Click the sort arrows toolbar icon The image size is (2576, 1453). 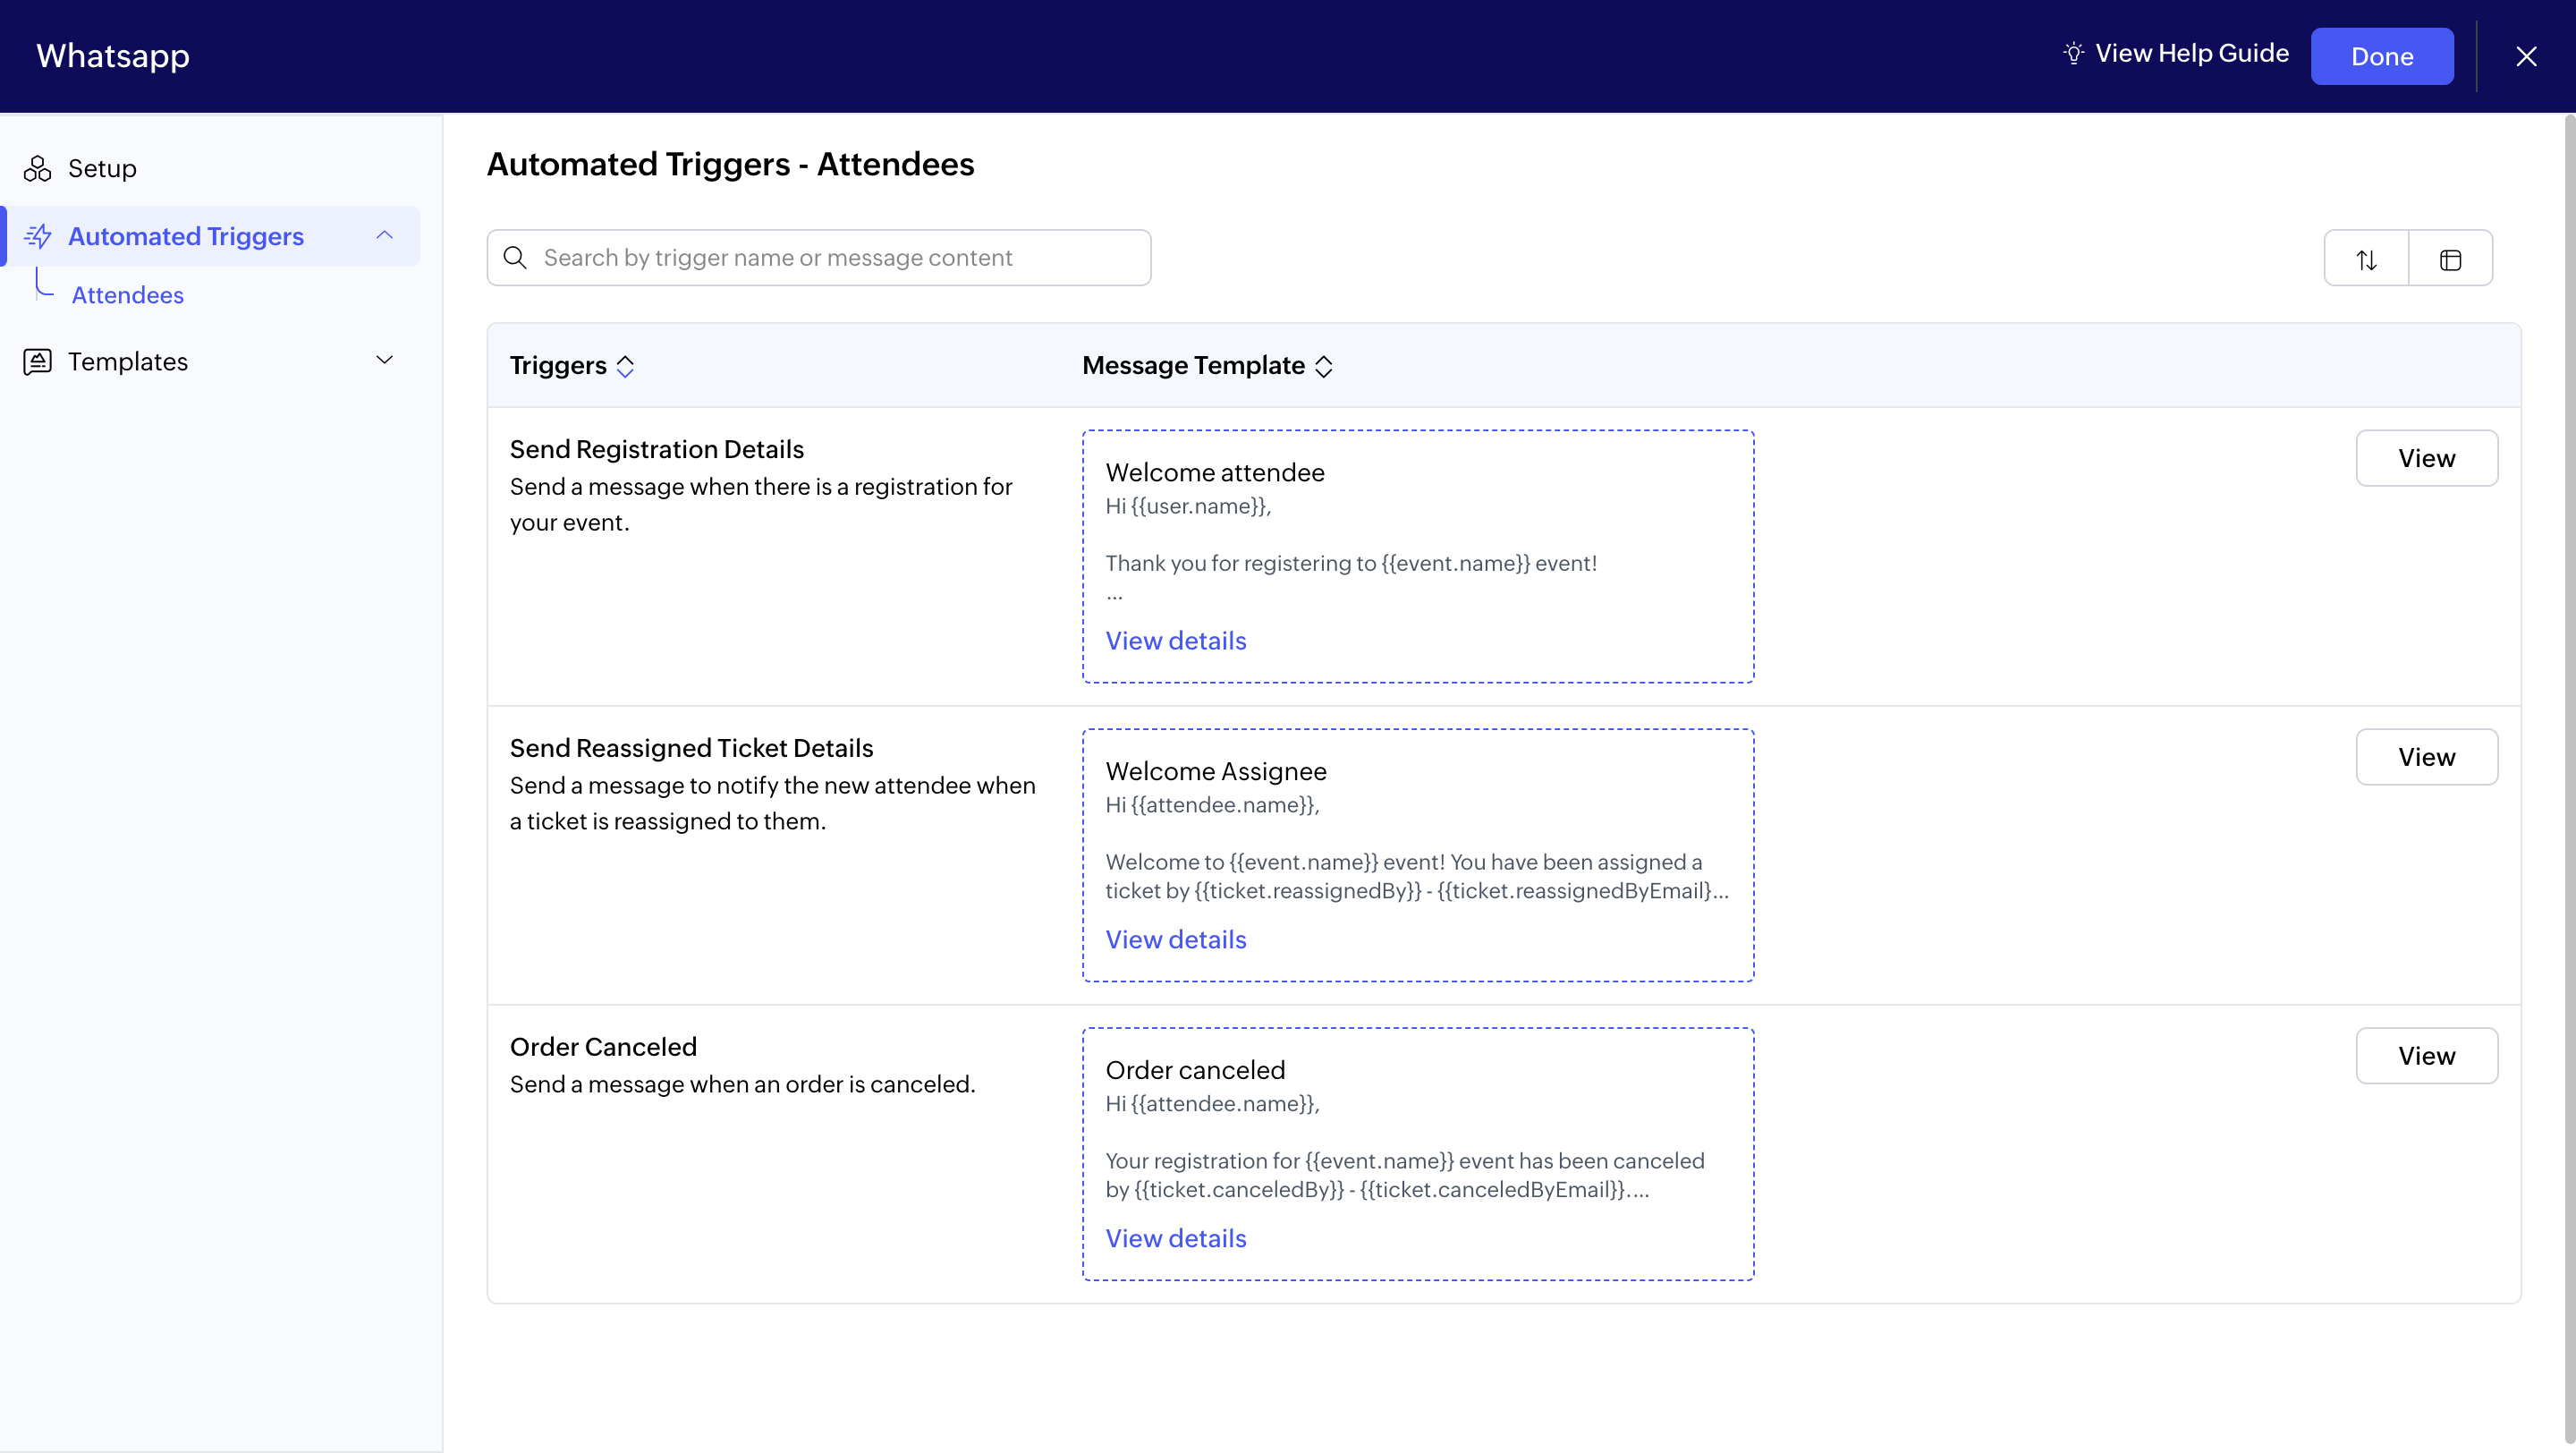point(2366,259)
